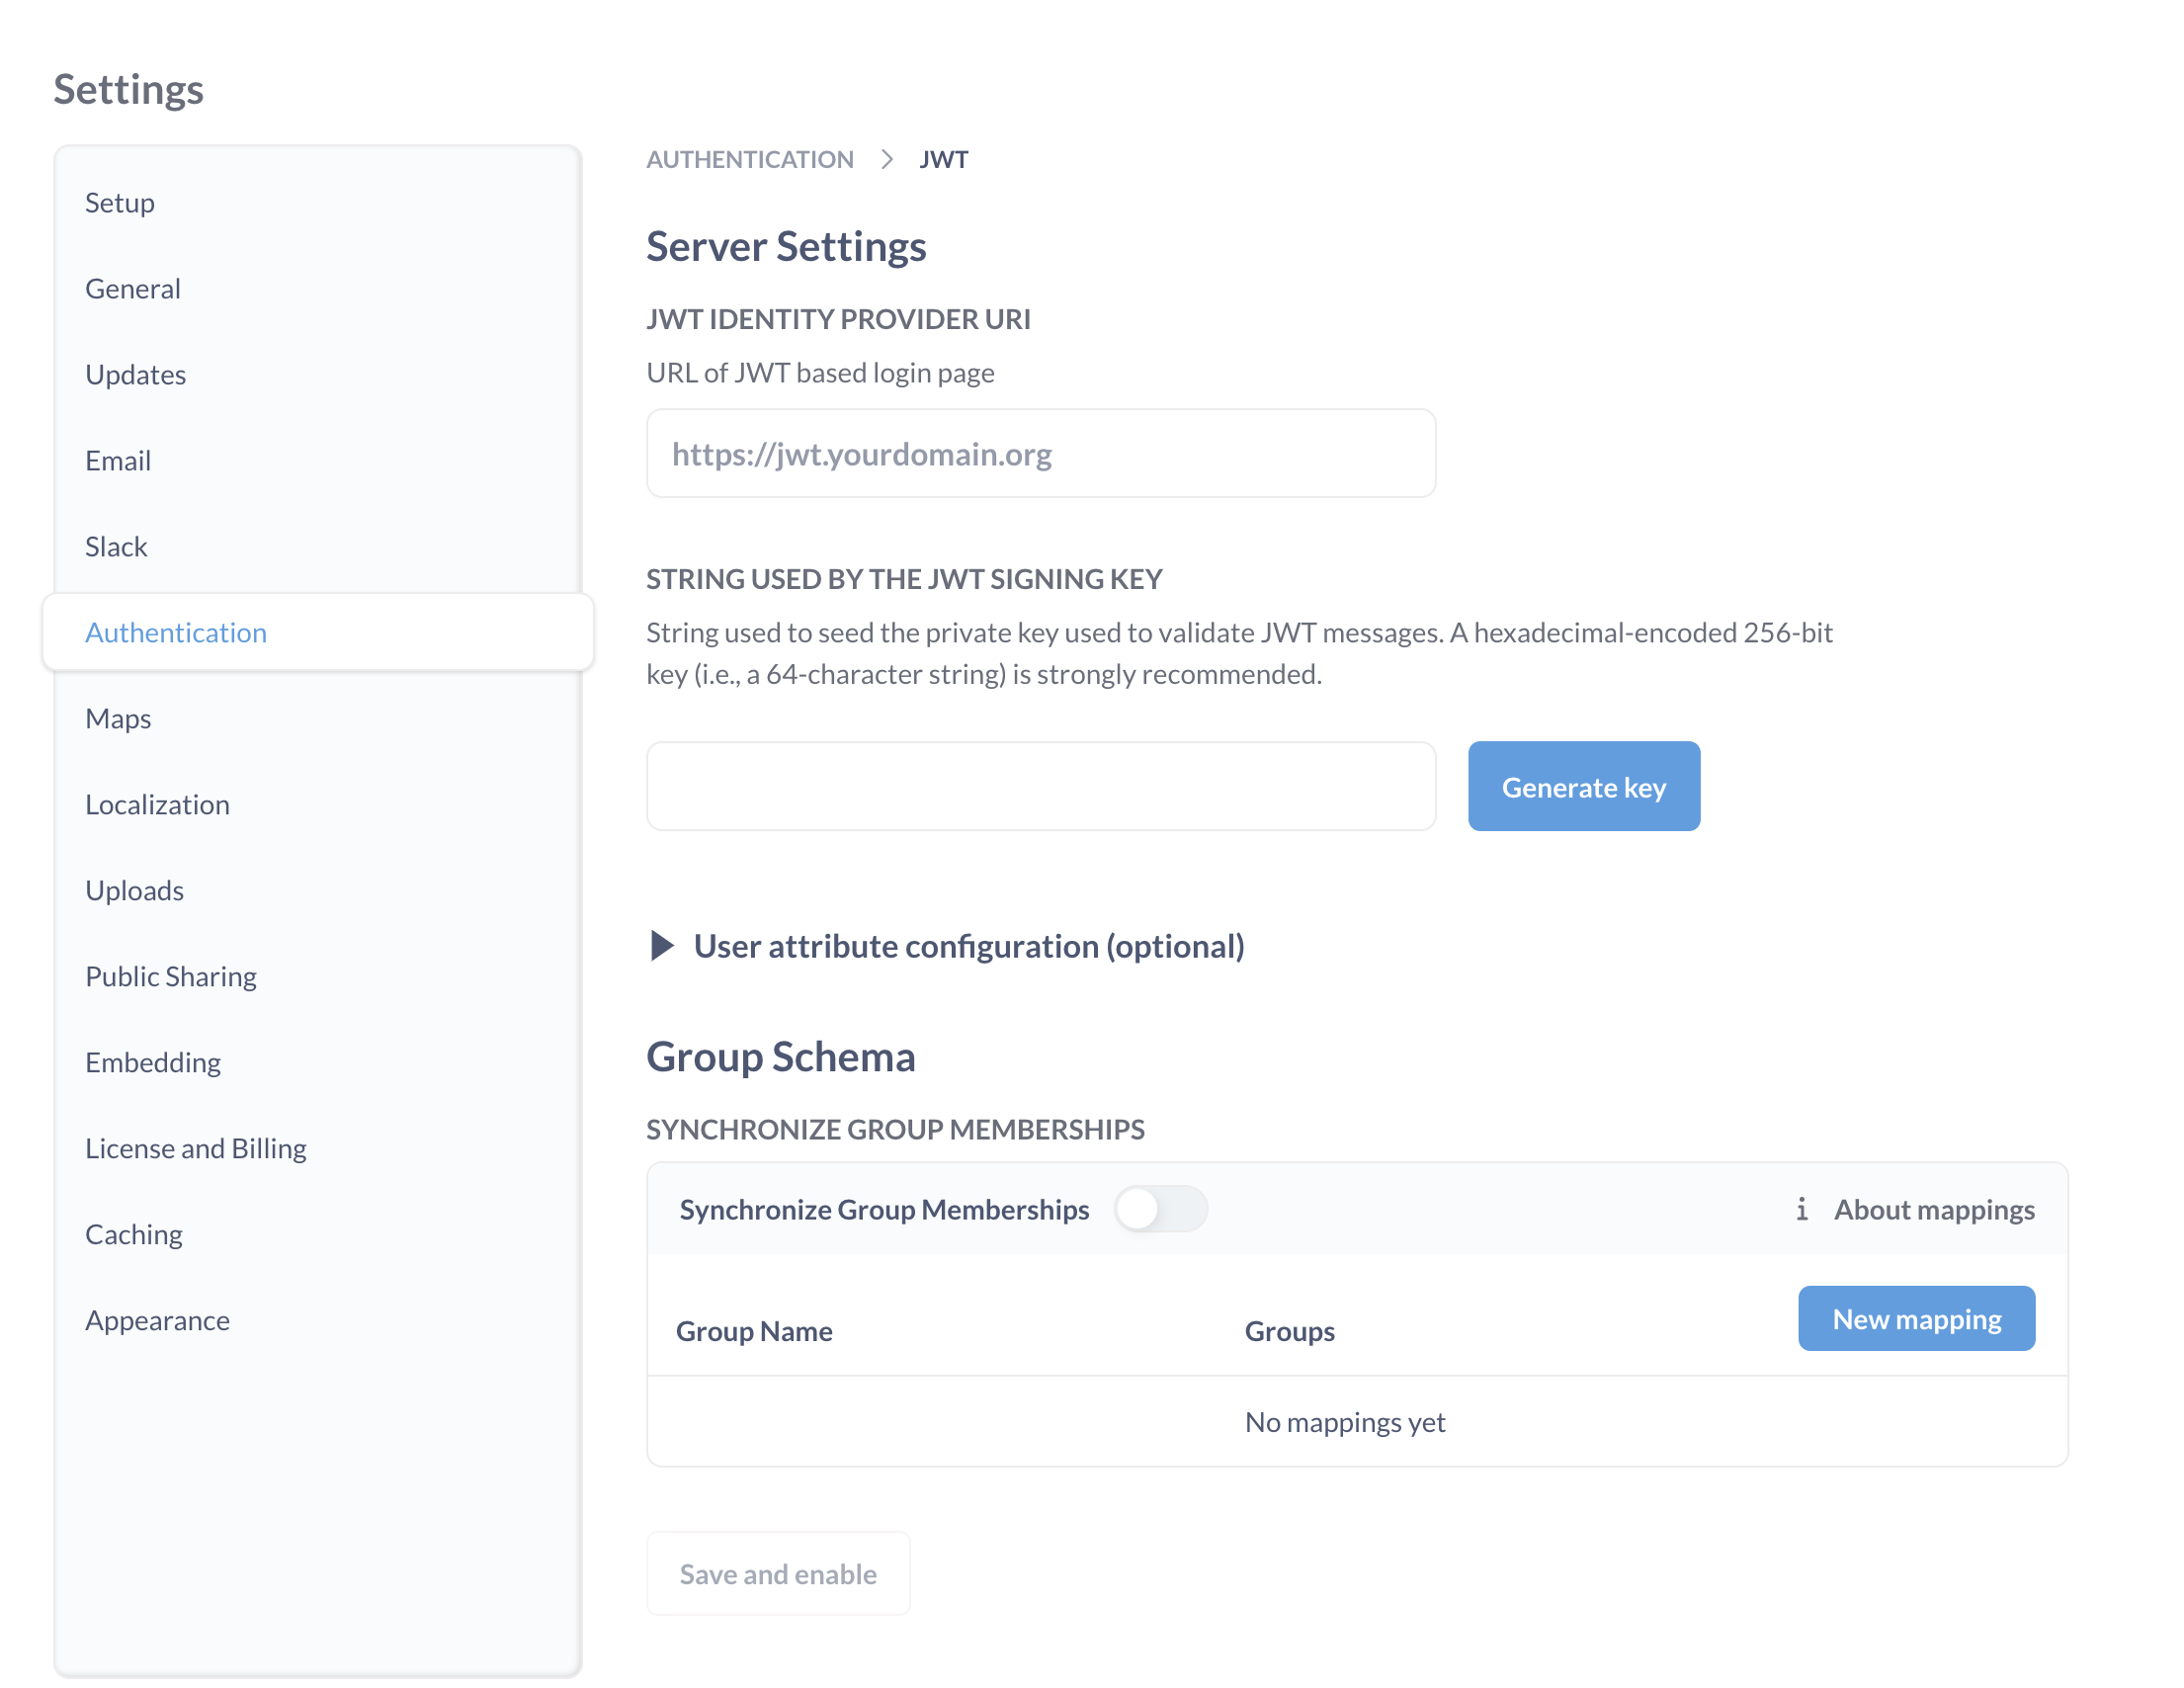Screen dimensions: 2184x1688
Task: Open the Email settings section
Action: tap(118, 460)
